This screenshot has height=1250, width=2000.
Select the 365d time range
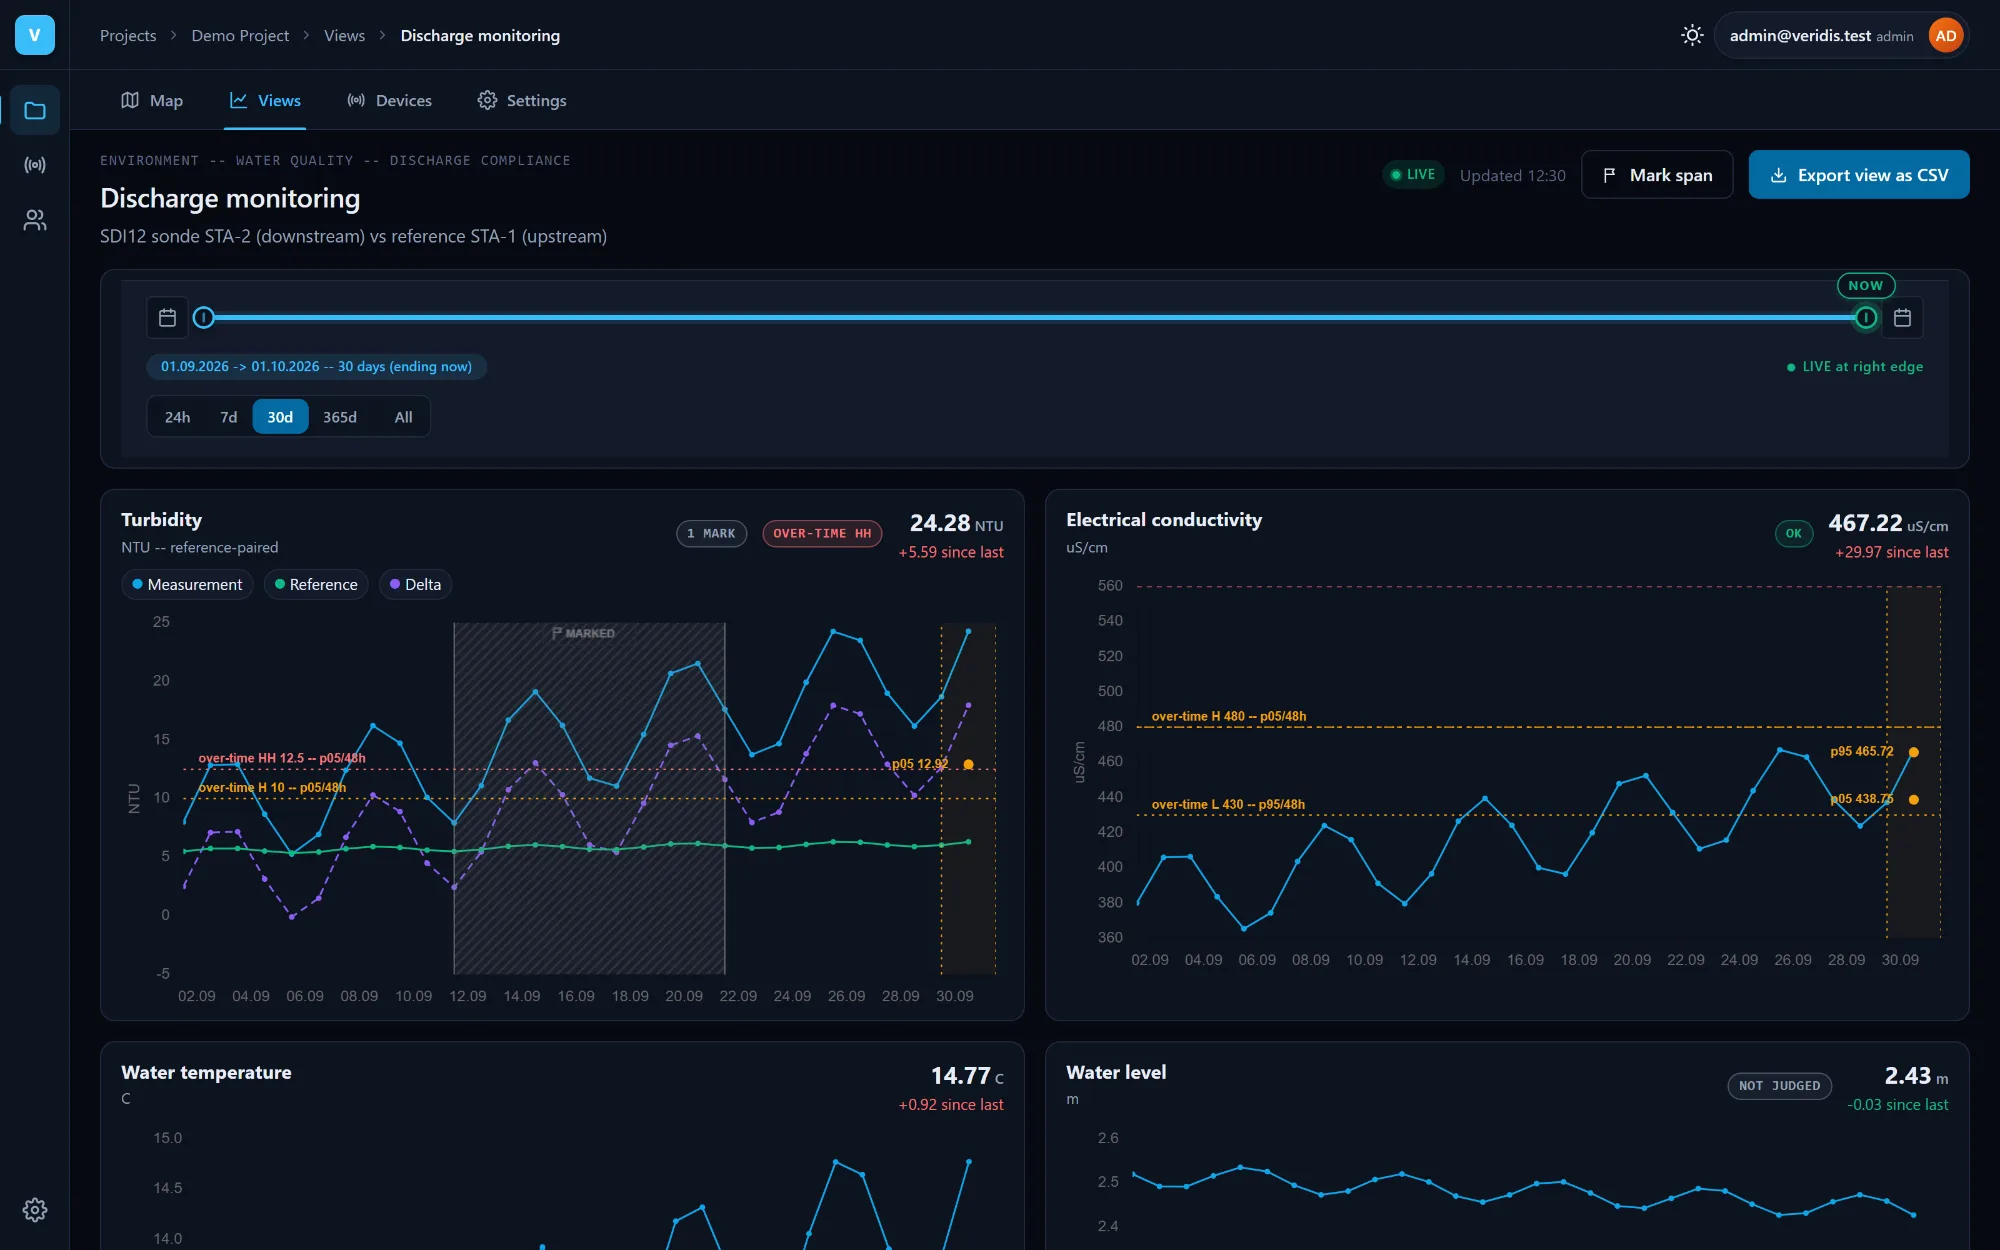coord(340,417)
